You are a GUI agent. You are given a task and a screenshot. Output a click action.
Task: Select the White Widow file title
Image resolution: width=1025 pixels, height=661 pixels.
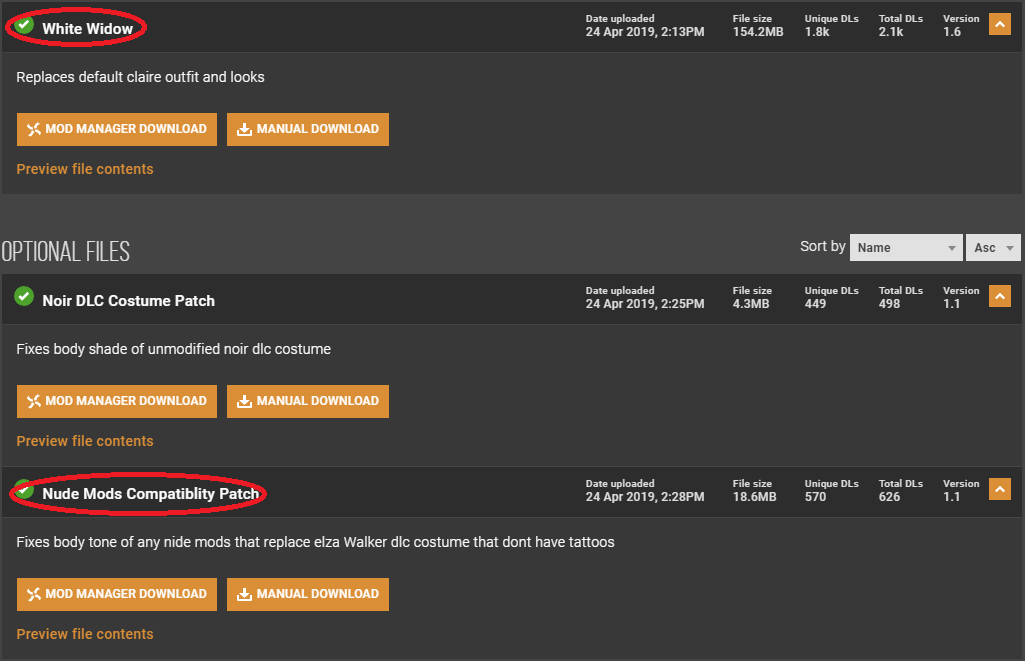click(88, 29)
